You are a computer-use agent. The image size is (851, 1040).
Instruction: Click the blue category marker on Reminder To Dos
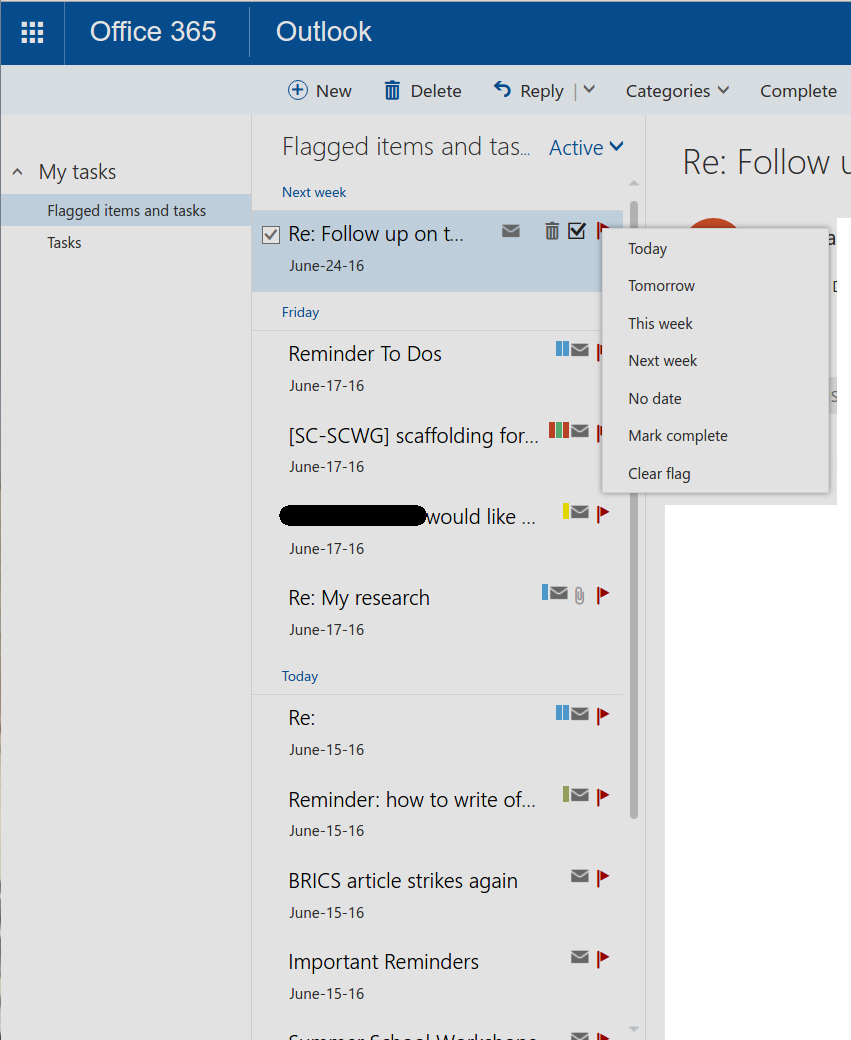(x=562, y=348)
